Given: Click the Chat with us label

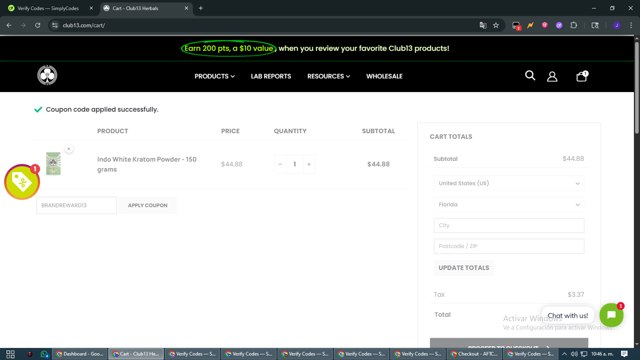Looking at the screenshot, I should click(x=567, y=316).
